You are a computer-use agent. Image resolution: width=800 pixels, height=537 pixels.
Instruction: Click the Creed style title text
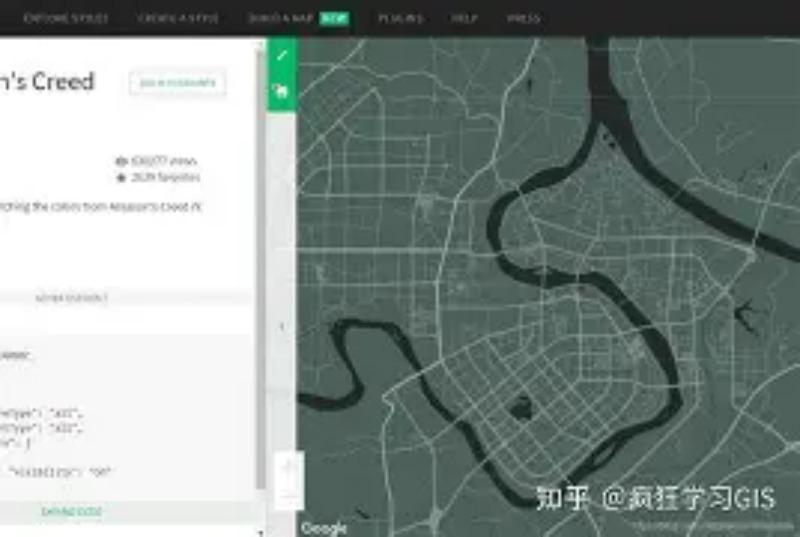click(47, 82)
